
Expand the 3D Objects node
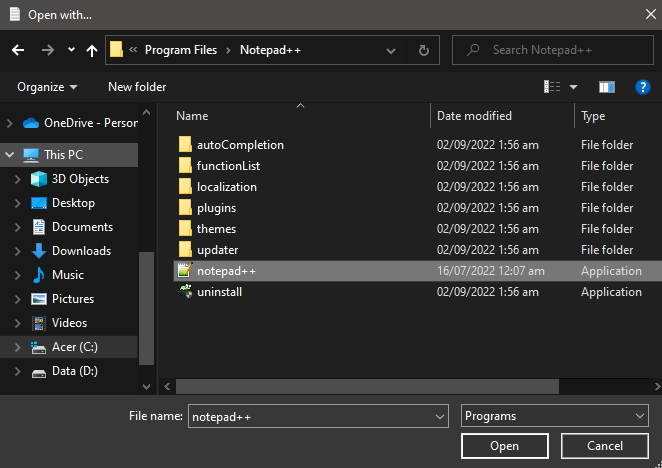tap(18, 179)
